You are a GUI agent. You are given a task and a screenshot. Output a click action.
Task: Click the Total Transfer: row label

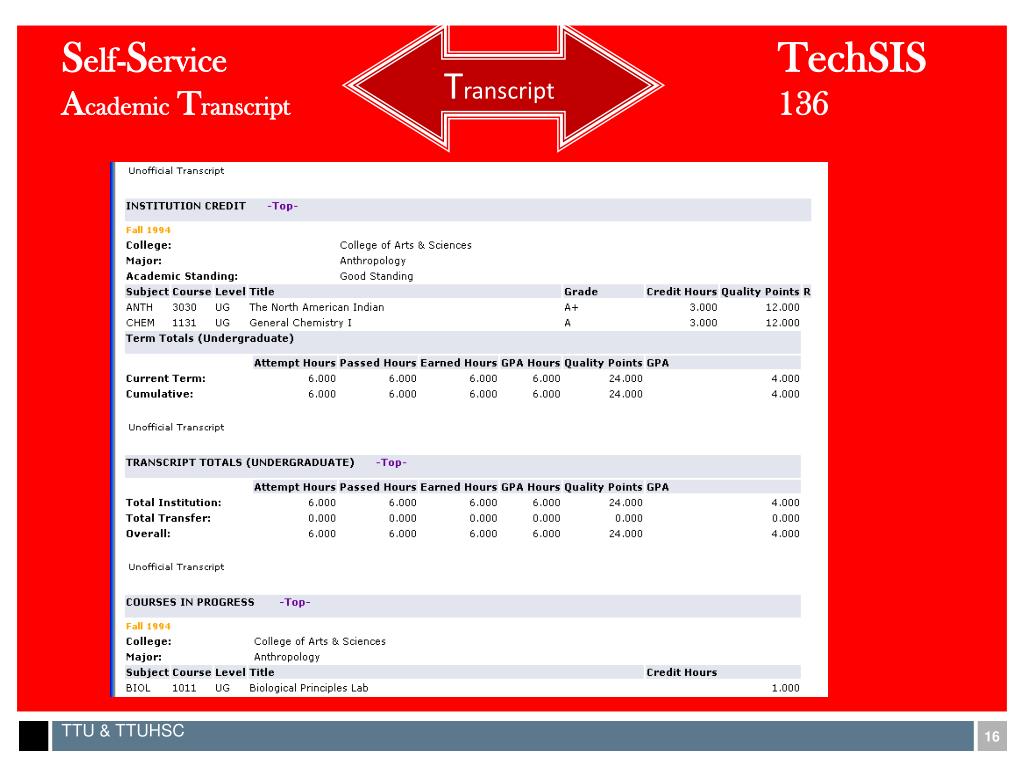pos(168,519)
